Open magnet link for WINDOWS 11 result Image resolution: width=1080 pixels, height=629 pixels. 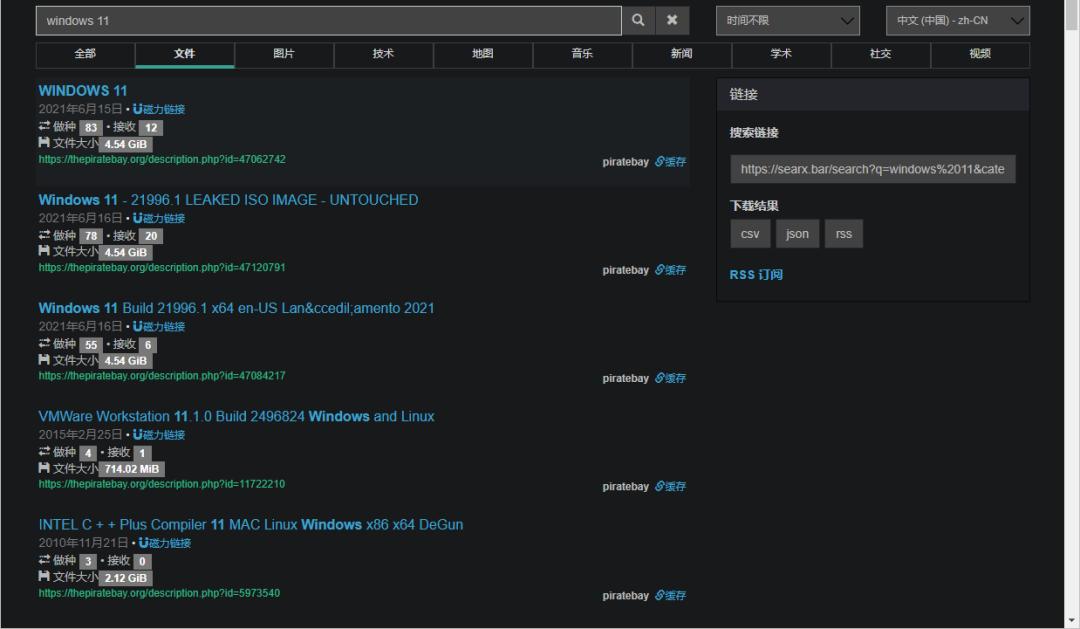point(160,109)
